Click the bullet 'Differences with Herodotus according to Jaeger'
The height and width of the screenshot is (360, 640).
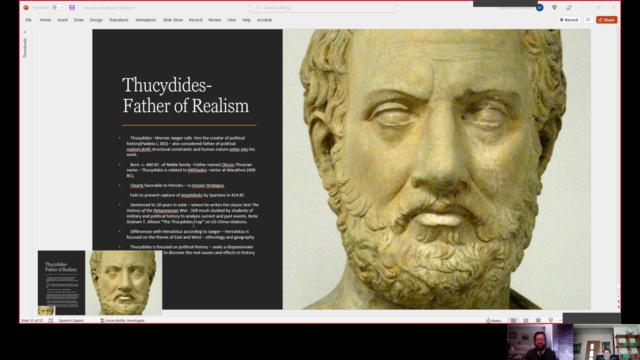[x=190, y=234]
